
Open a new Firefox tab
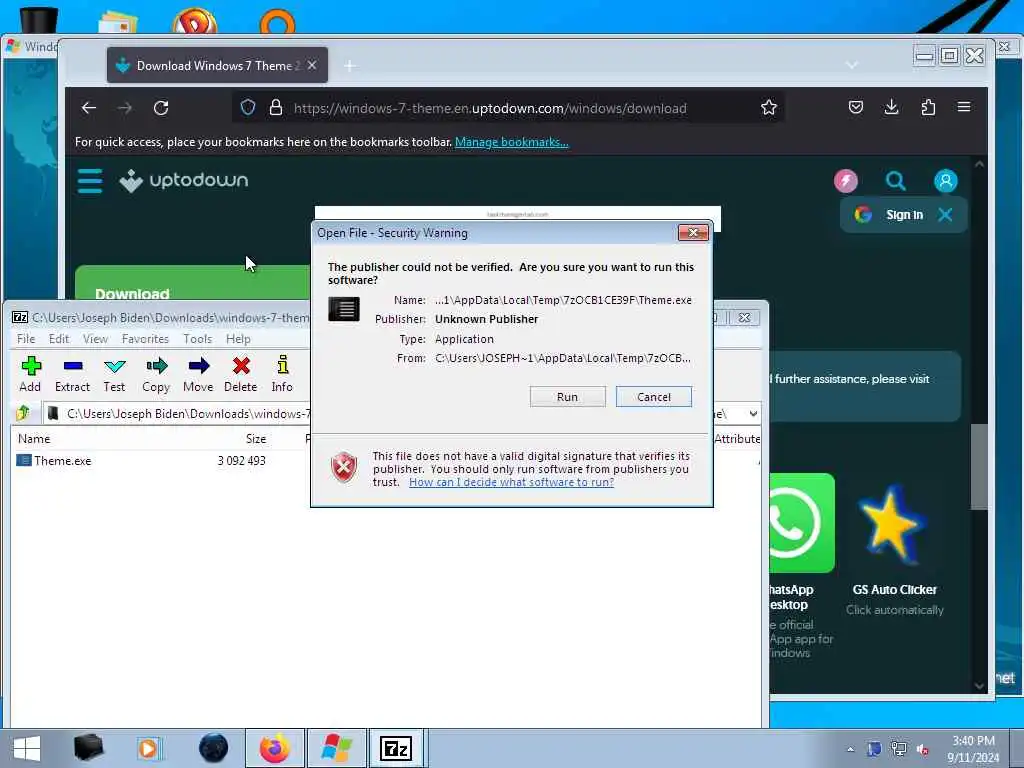point(350,66)
